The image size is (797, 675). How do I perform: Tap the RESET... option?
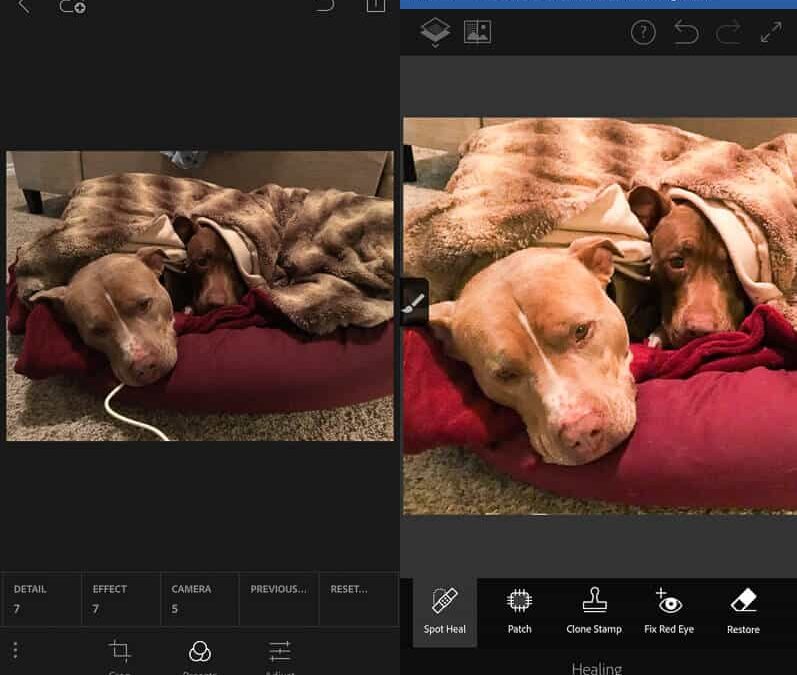coord(358,599)
